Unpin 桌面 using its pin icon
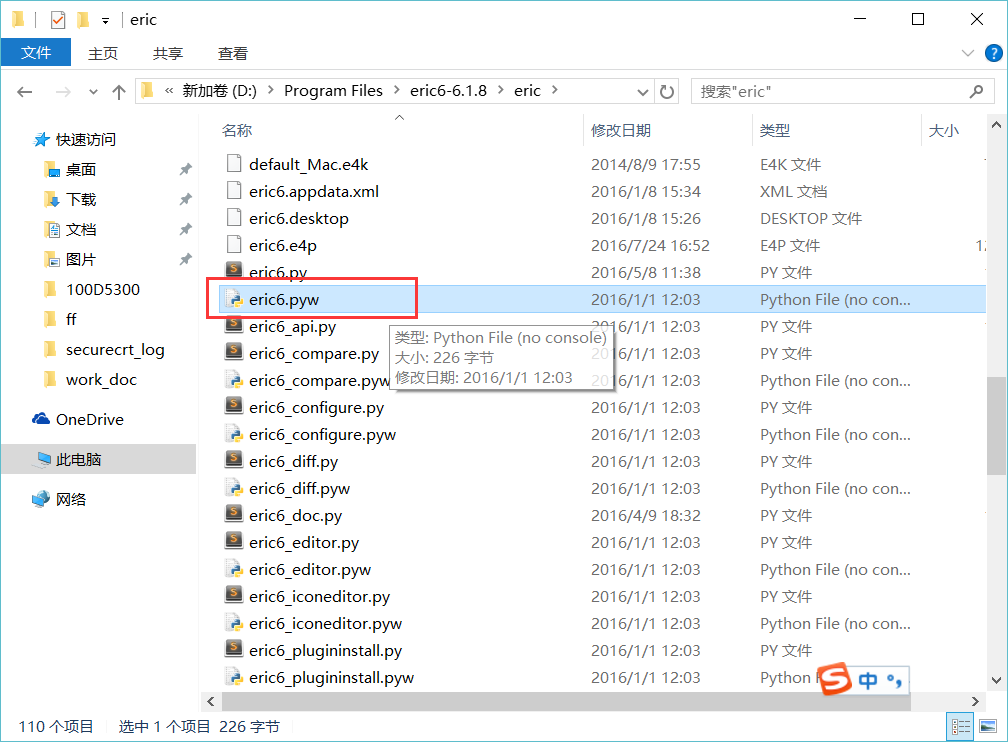The height and width of the screenshot is (742, 1008). click(x=185, y=169)
